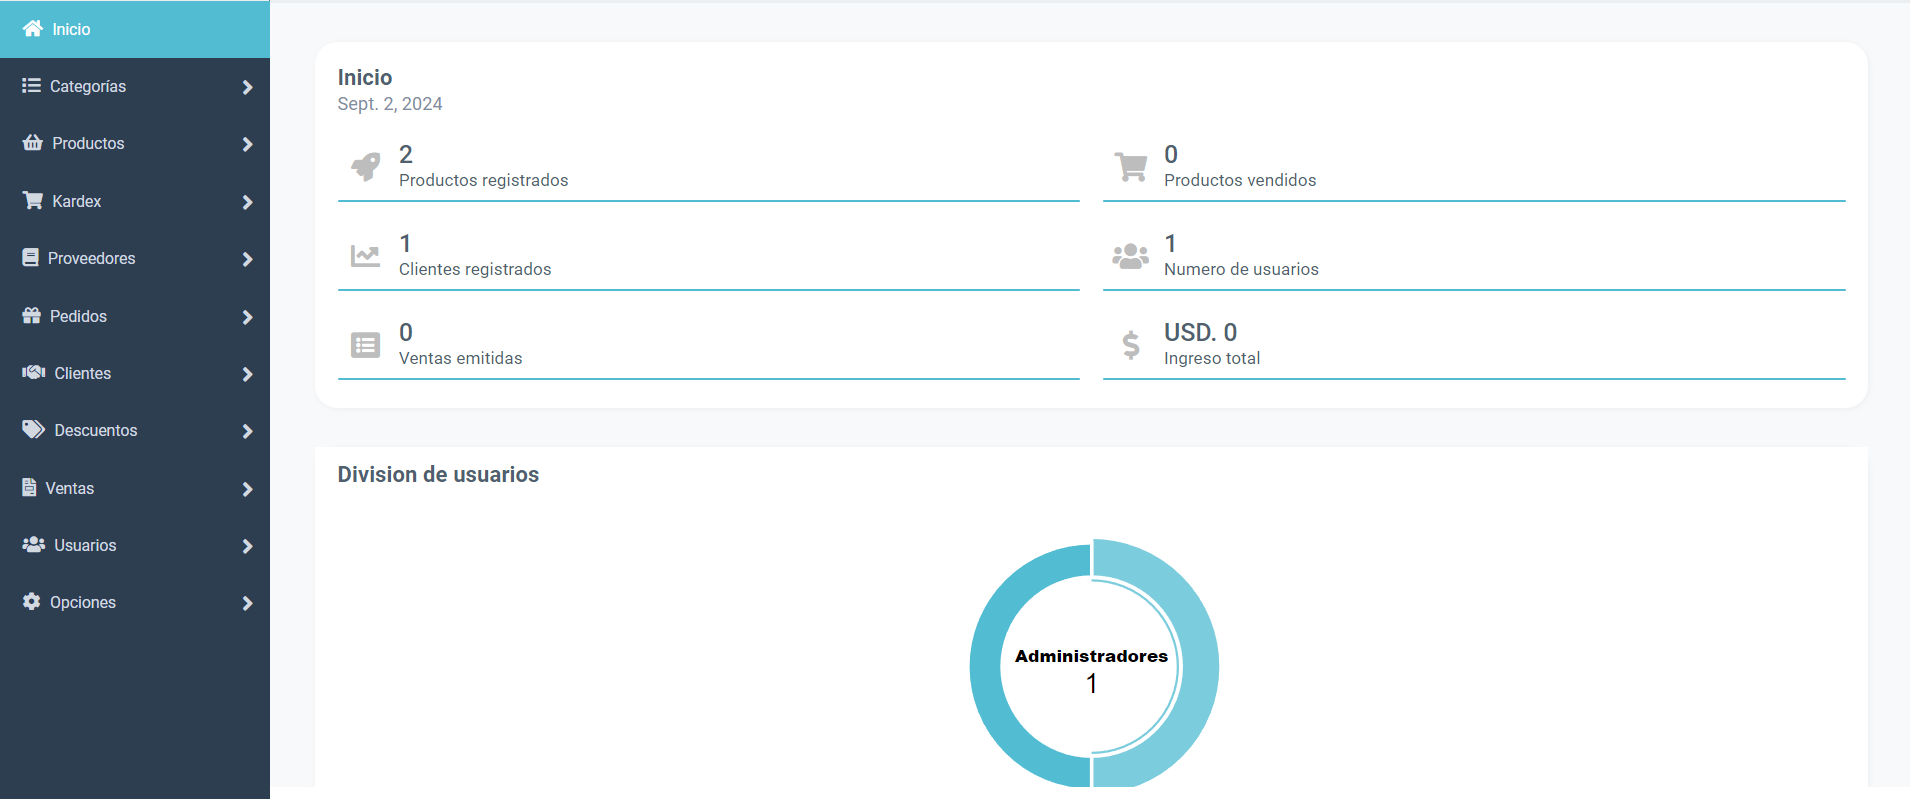Click the Opciones gear icon

32,602
